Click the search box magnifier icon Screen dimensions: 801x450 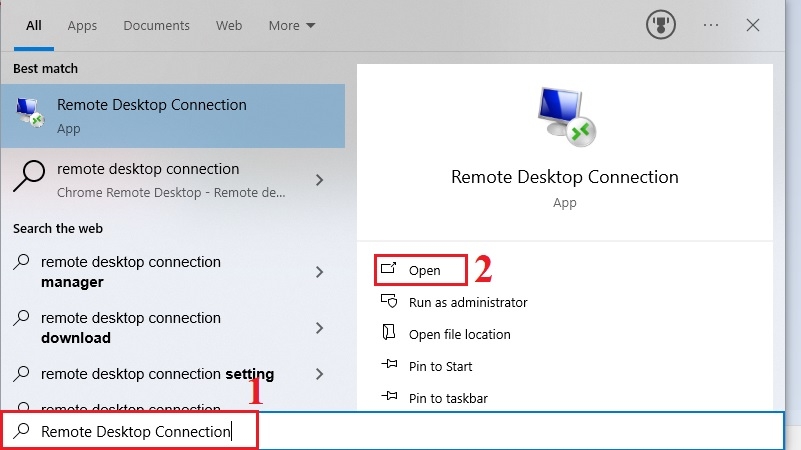pyautogui.click(x=21, y=431)
